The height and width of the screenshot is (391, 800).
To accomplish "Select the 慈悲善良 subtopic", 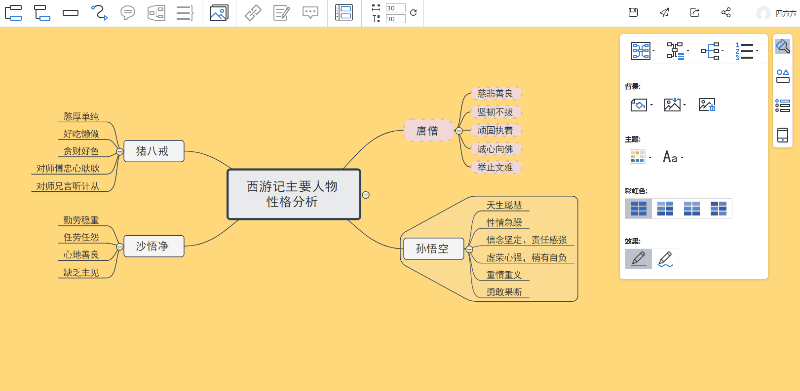I will (x=495, y=93).
